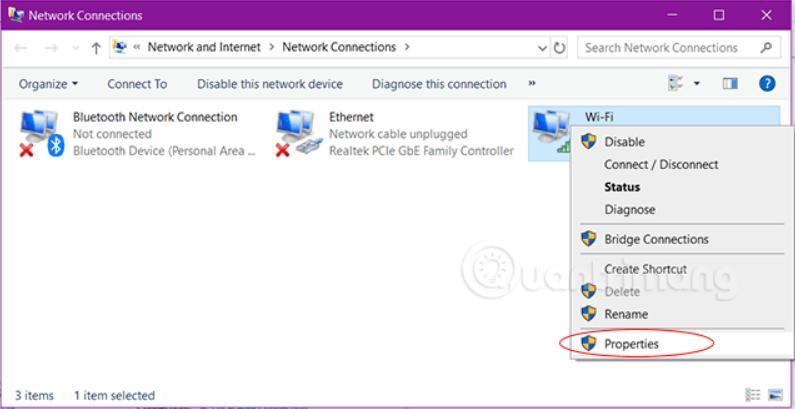Click the search magnifier icon
This screenshot has height=409, width=795.
[x=766, y=47]
